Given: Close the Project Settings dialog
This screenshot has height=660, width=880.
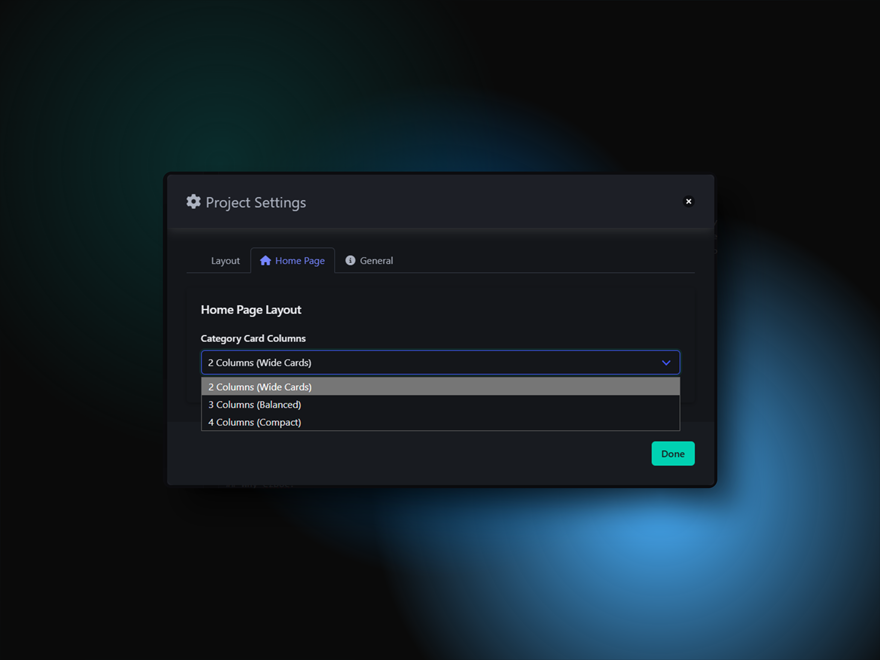Looking at the screenshot, I should pyautogui.click(x=688, y=202).
